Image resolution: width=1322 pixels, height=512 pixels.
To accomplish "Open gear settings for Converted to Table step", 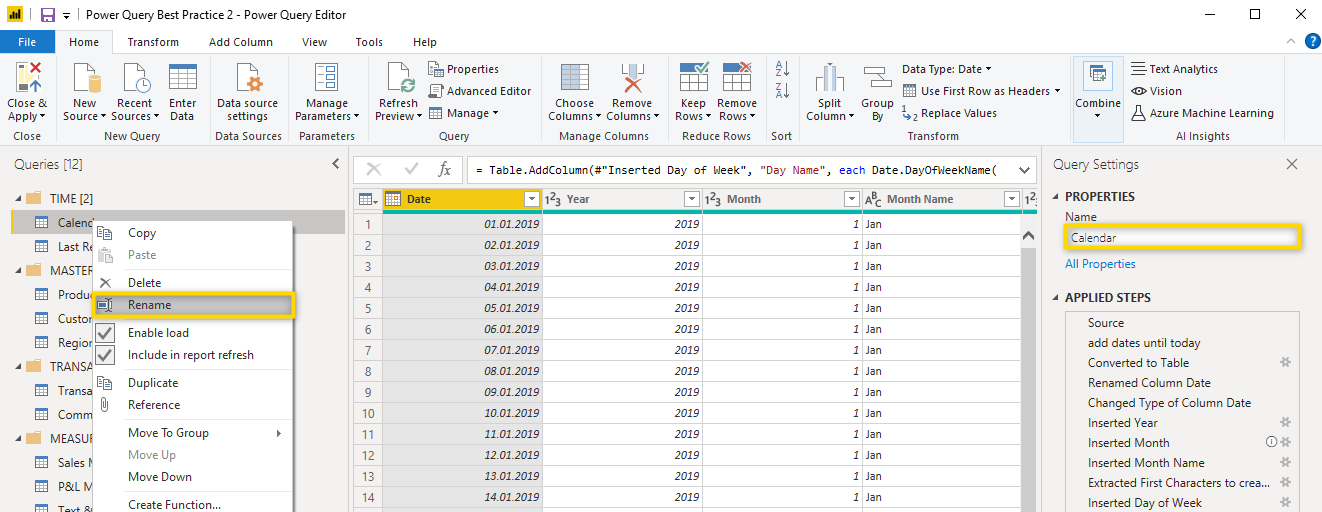I will point(1286,363).
